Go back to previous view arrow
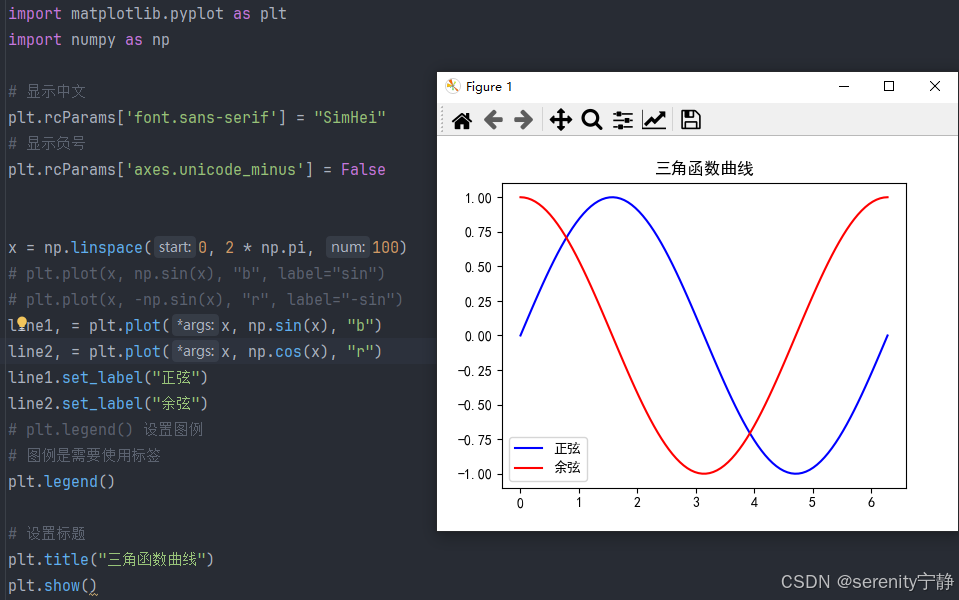 [493, 120]
